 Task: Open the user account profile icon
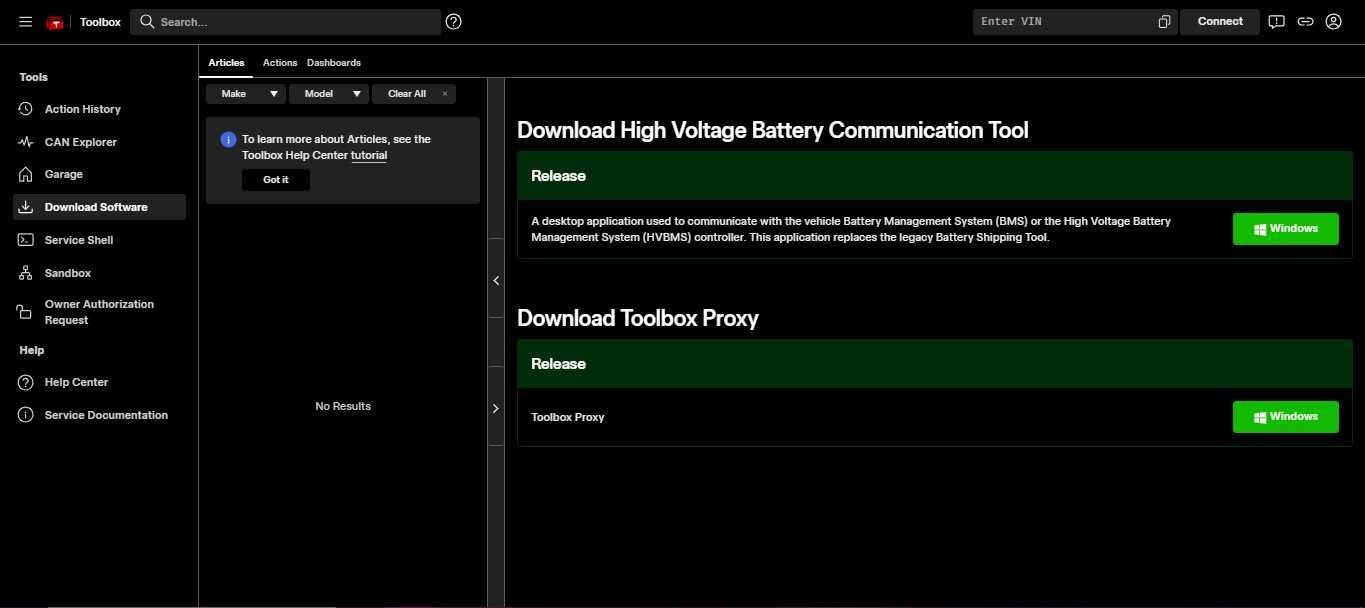pyautogui.click(x=1333, y=21)
